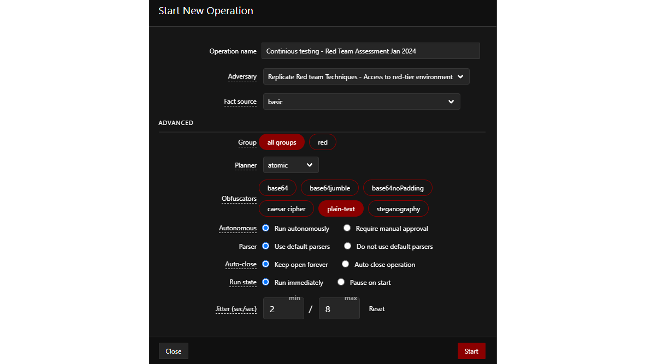Choose the base64 obfuscator
The height and width of the screenshot is (364, 647).
pos(278,188)
